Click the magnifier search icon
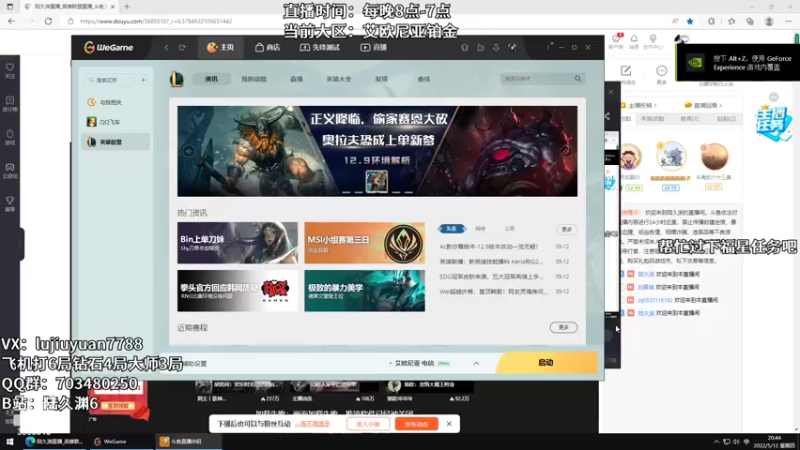 coord(578,79)
